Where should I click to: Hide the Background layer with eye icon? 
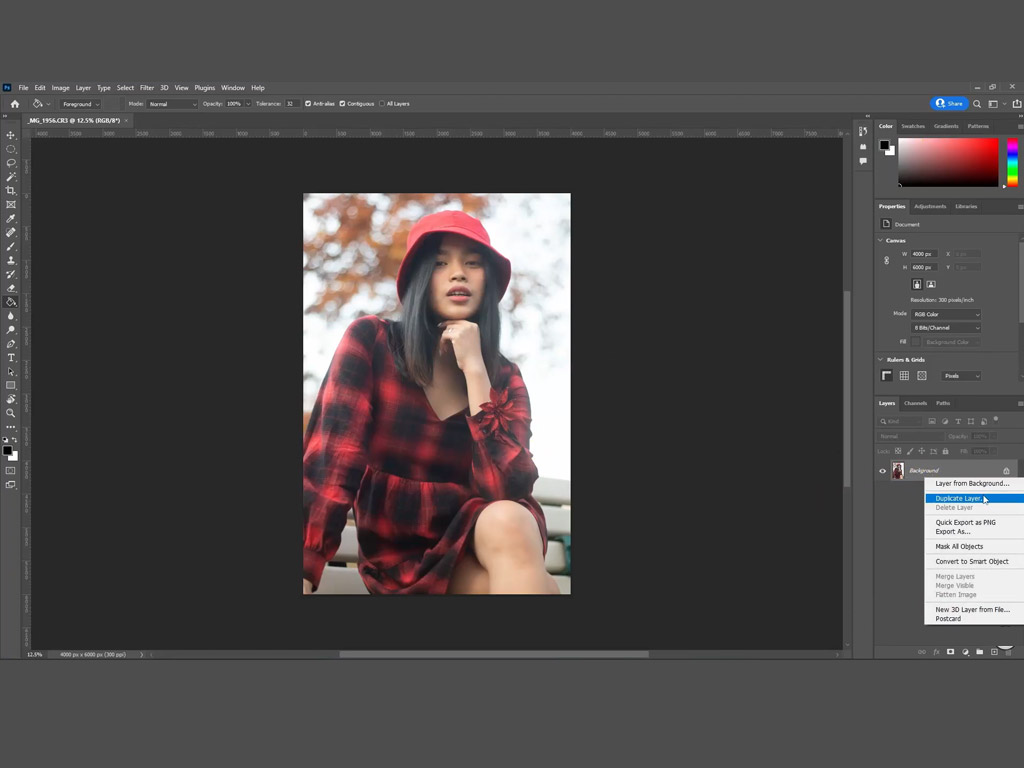click(x=882, y=471)
